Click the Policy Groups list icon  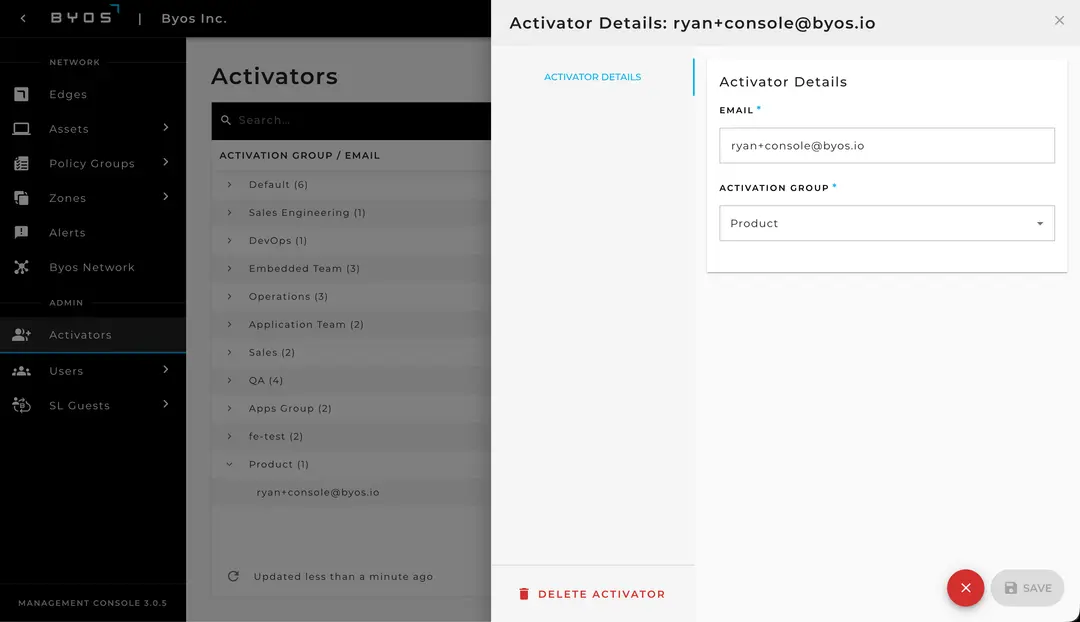pos(21,163)
